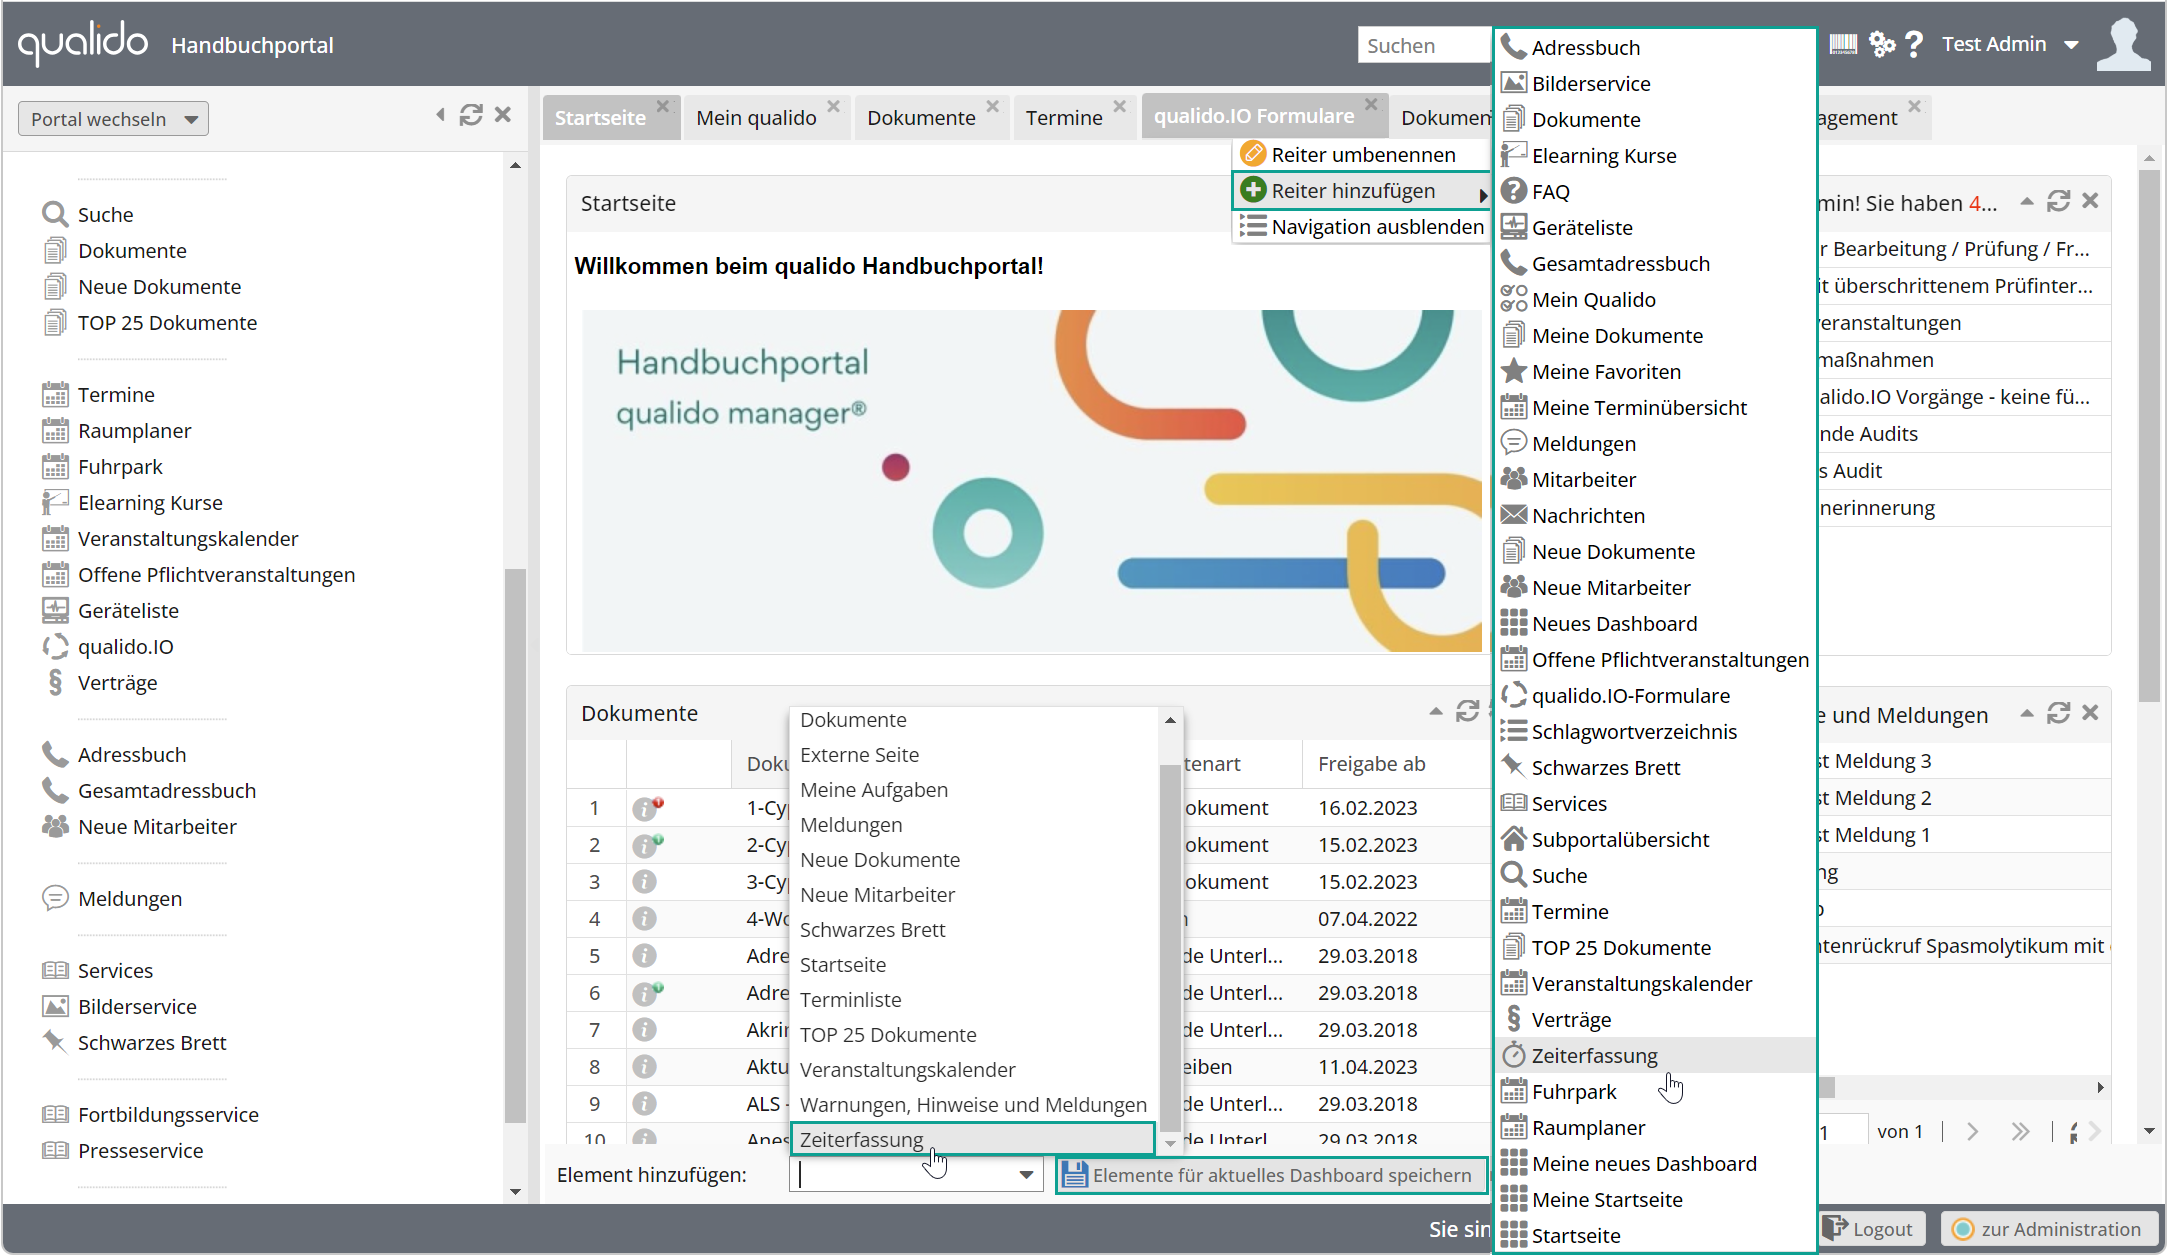The width and height of the screenshot is (2168, 1256).
Task: Select Neues Dashboard in the tab submenu
Action: point(1656,623)
